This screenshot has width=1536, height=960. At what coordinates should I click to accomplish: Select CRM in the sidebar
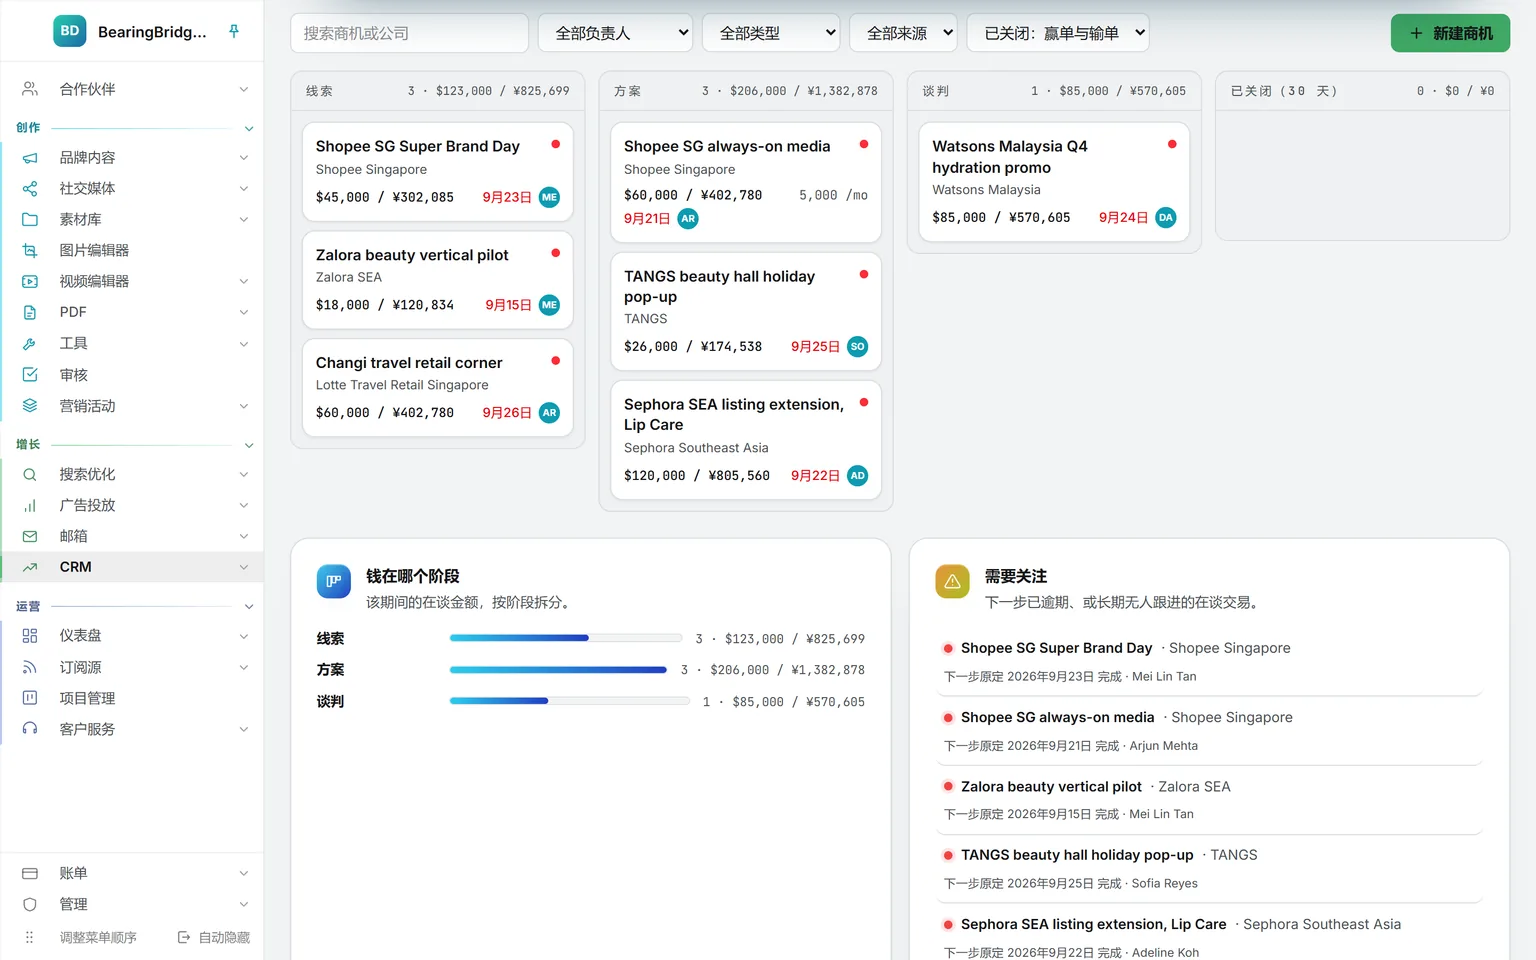click(x=132, y=567)
